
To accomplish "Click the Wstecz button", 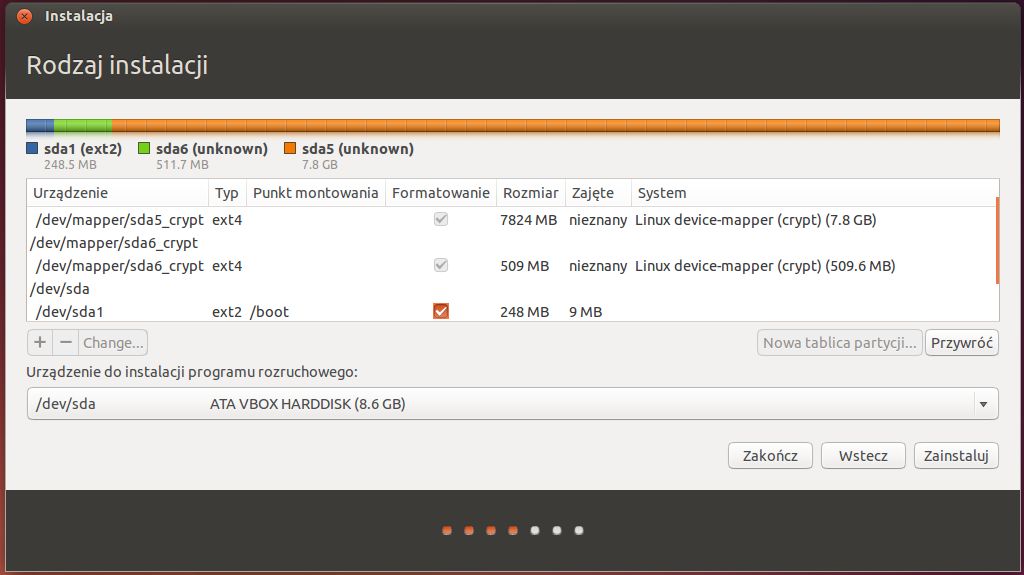I will tap(863, 455).
